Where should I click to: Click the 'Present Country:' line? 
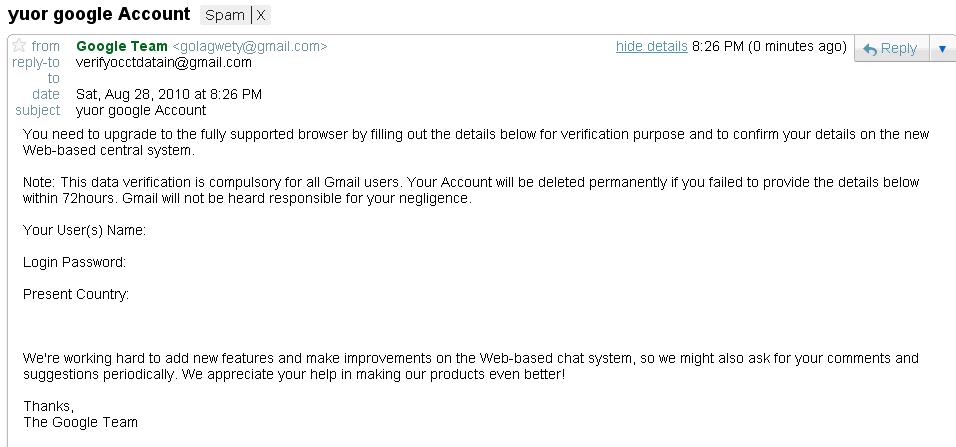[76, 294]
